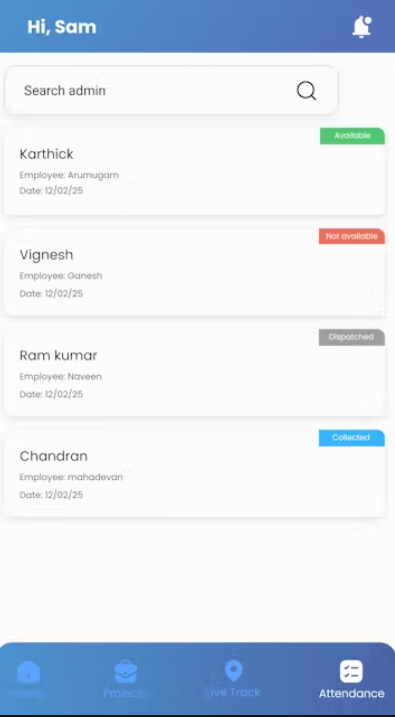Viewport: 395px width, 717px height.
Task: Click the blue Collected badge
Action: click(352, 438)
